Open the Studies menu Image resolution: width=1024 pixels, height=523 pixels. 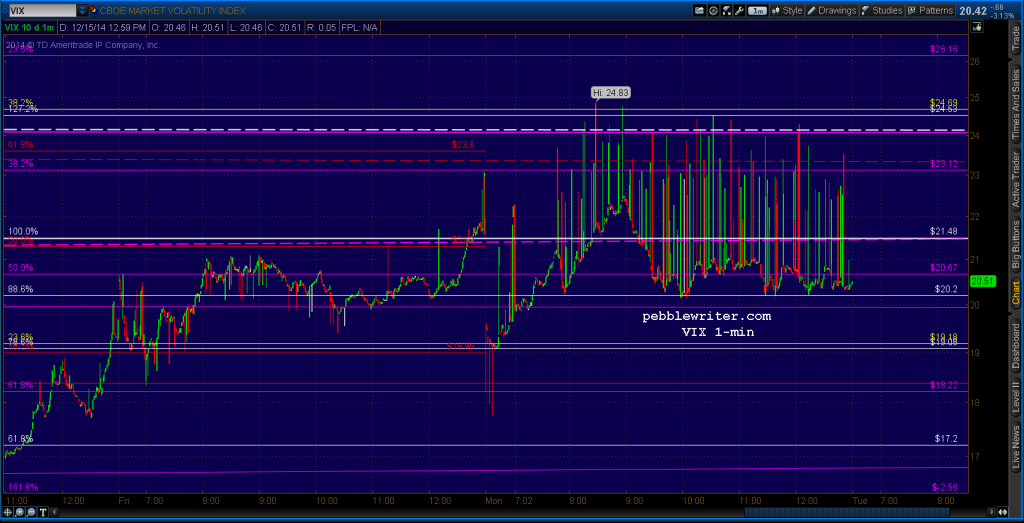pos(882,10)
